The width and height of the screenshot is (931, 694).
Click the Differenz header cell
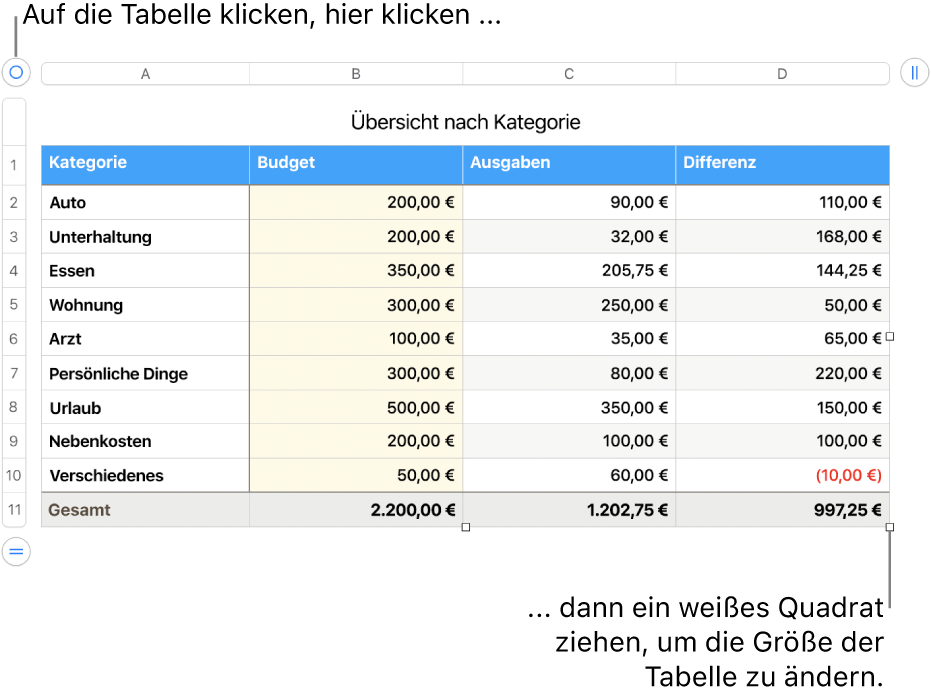coord(783,165)
